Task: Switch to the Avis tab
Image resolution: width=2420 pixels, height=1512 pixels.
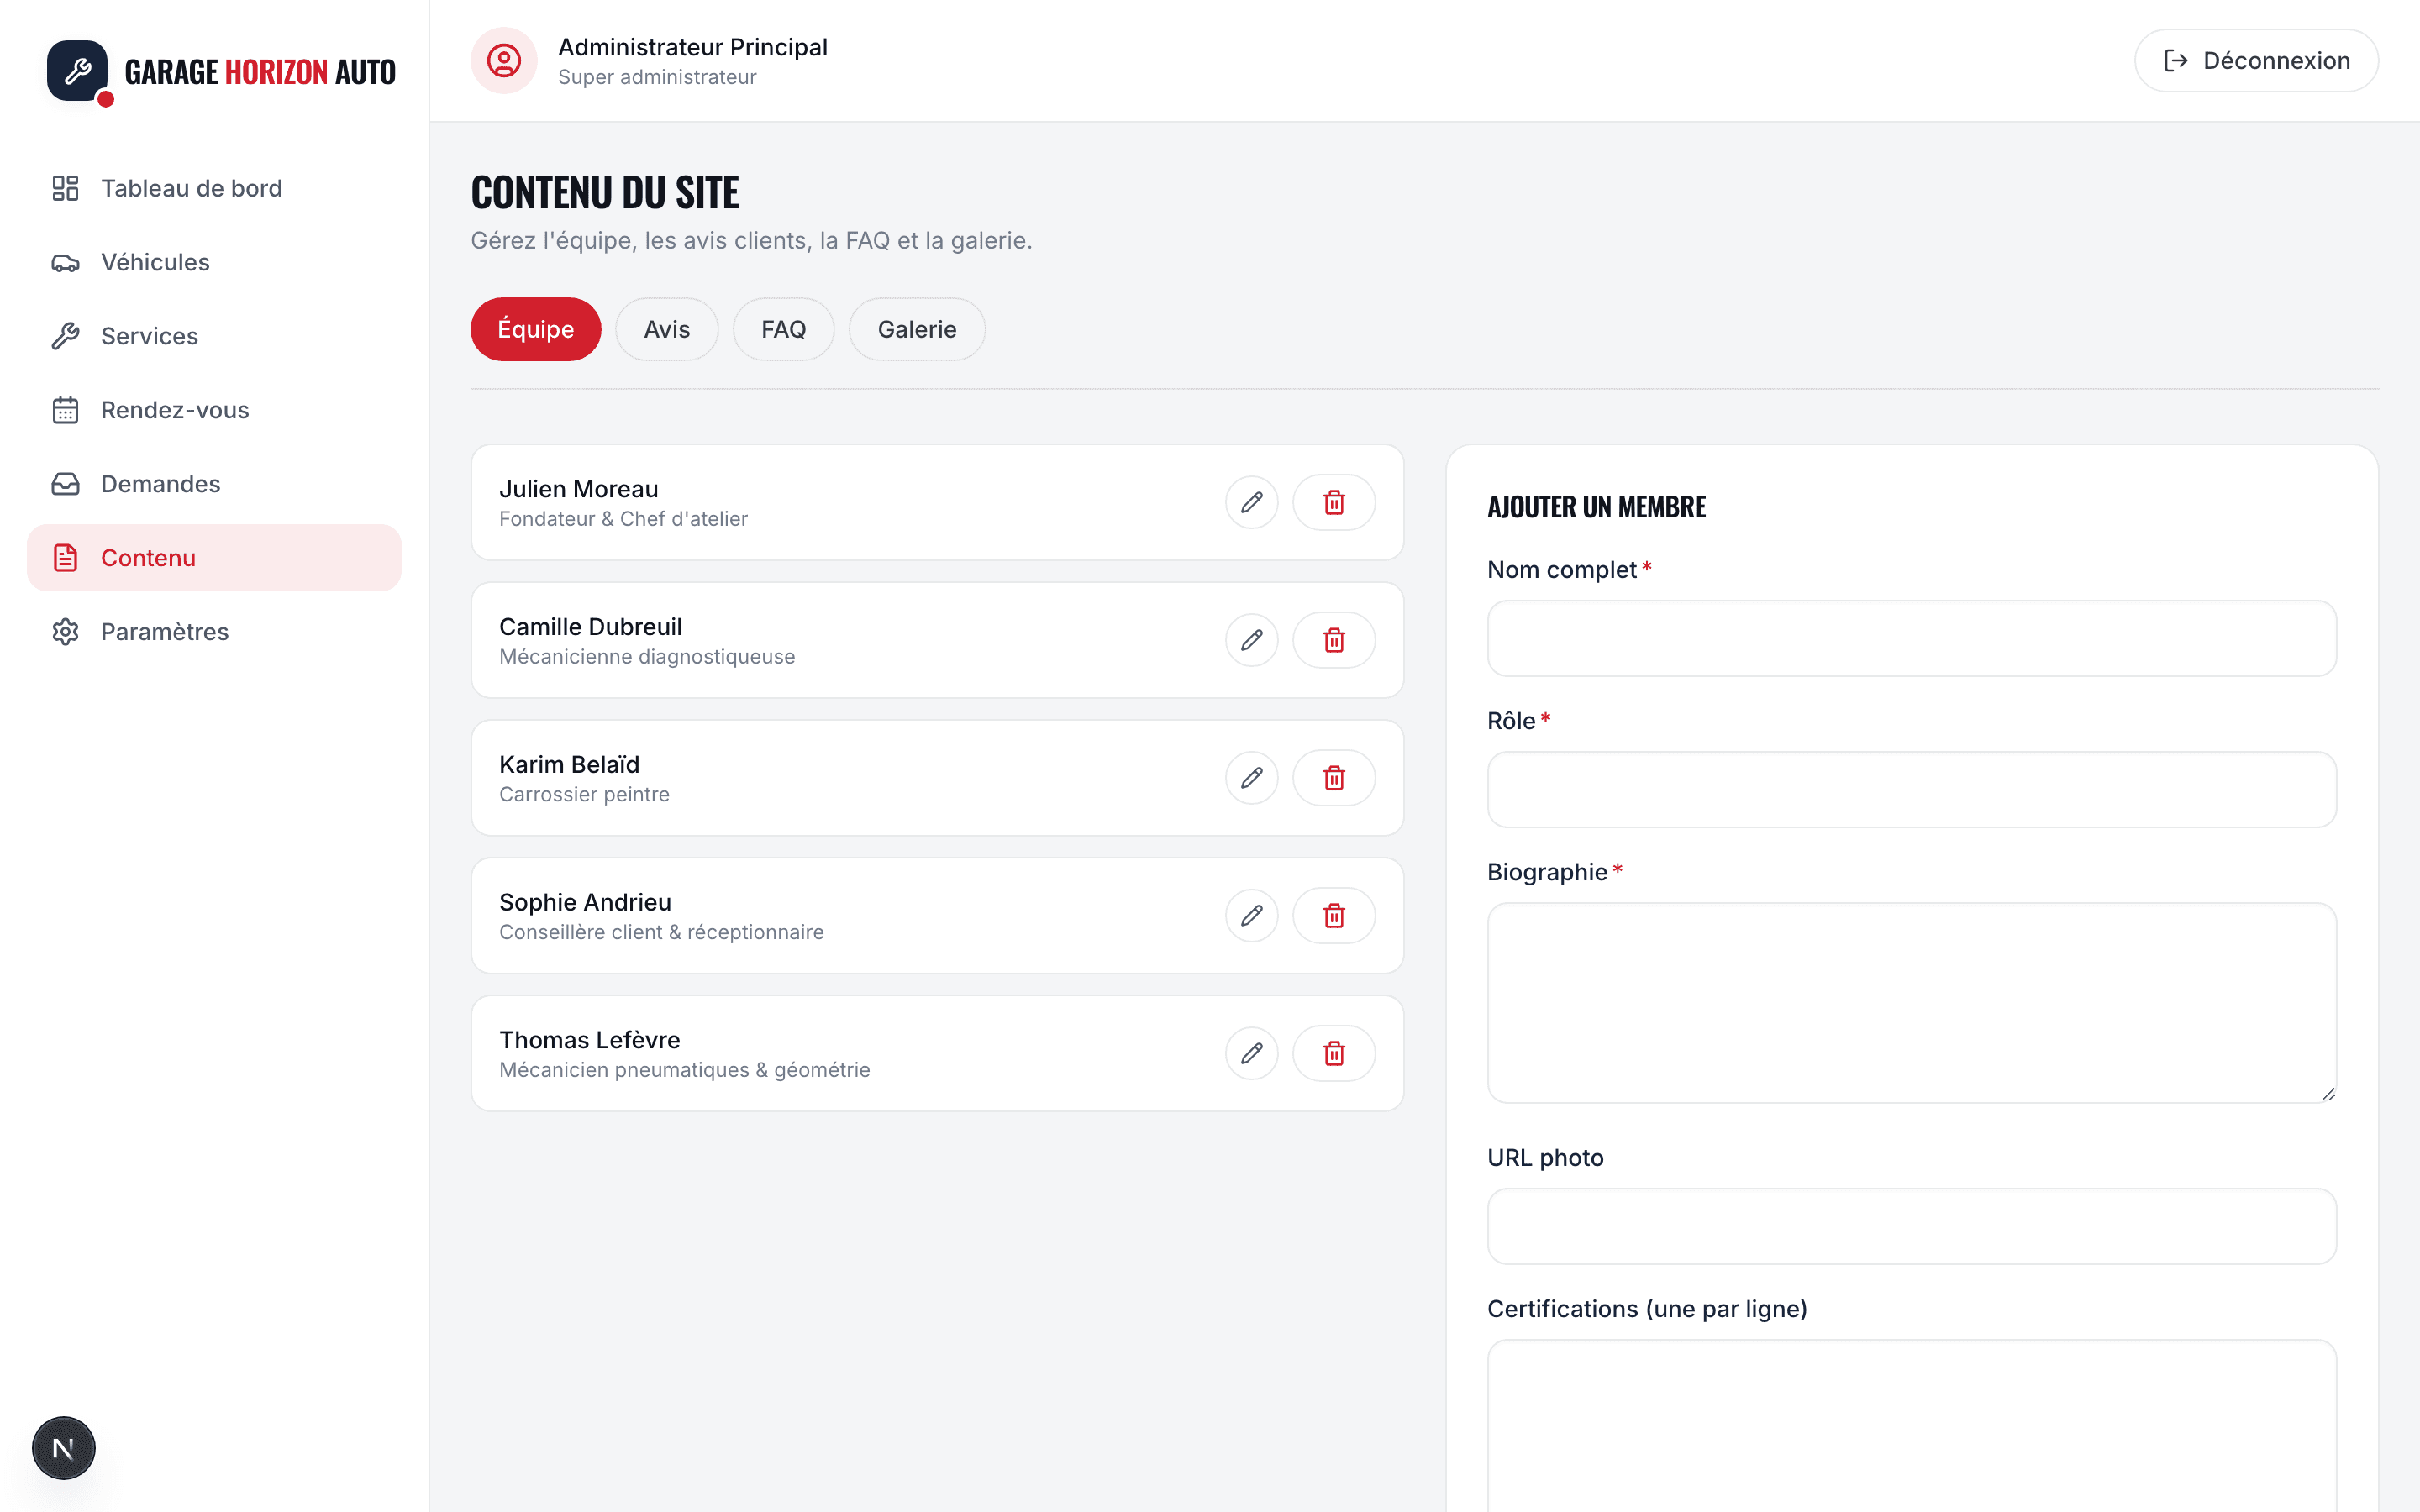Action: pyautogui.click(x=667, y=329)
